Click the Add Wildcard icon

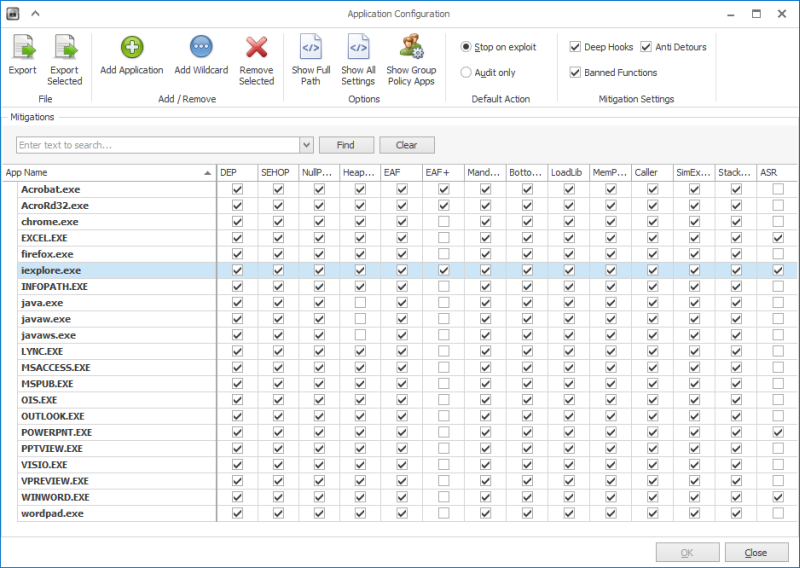point(201,48)
